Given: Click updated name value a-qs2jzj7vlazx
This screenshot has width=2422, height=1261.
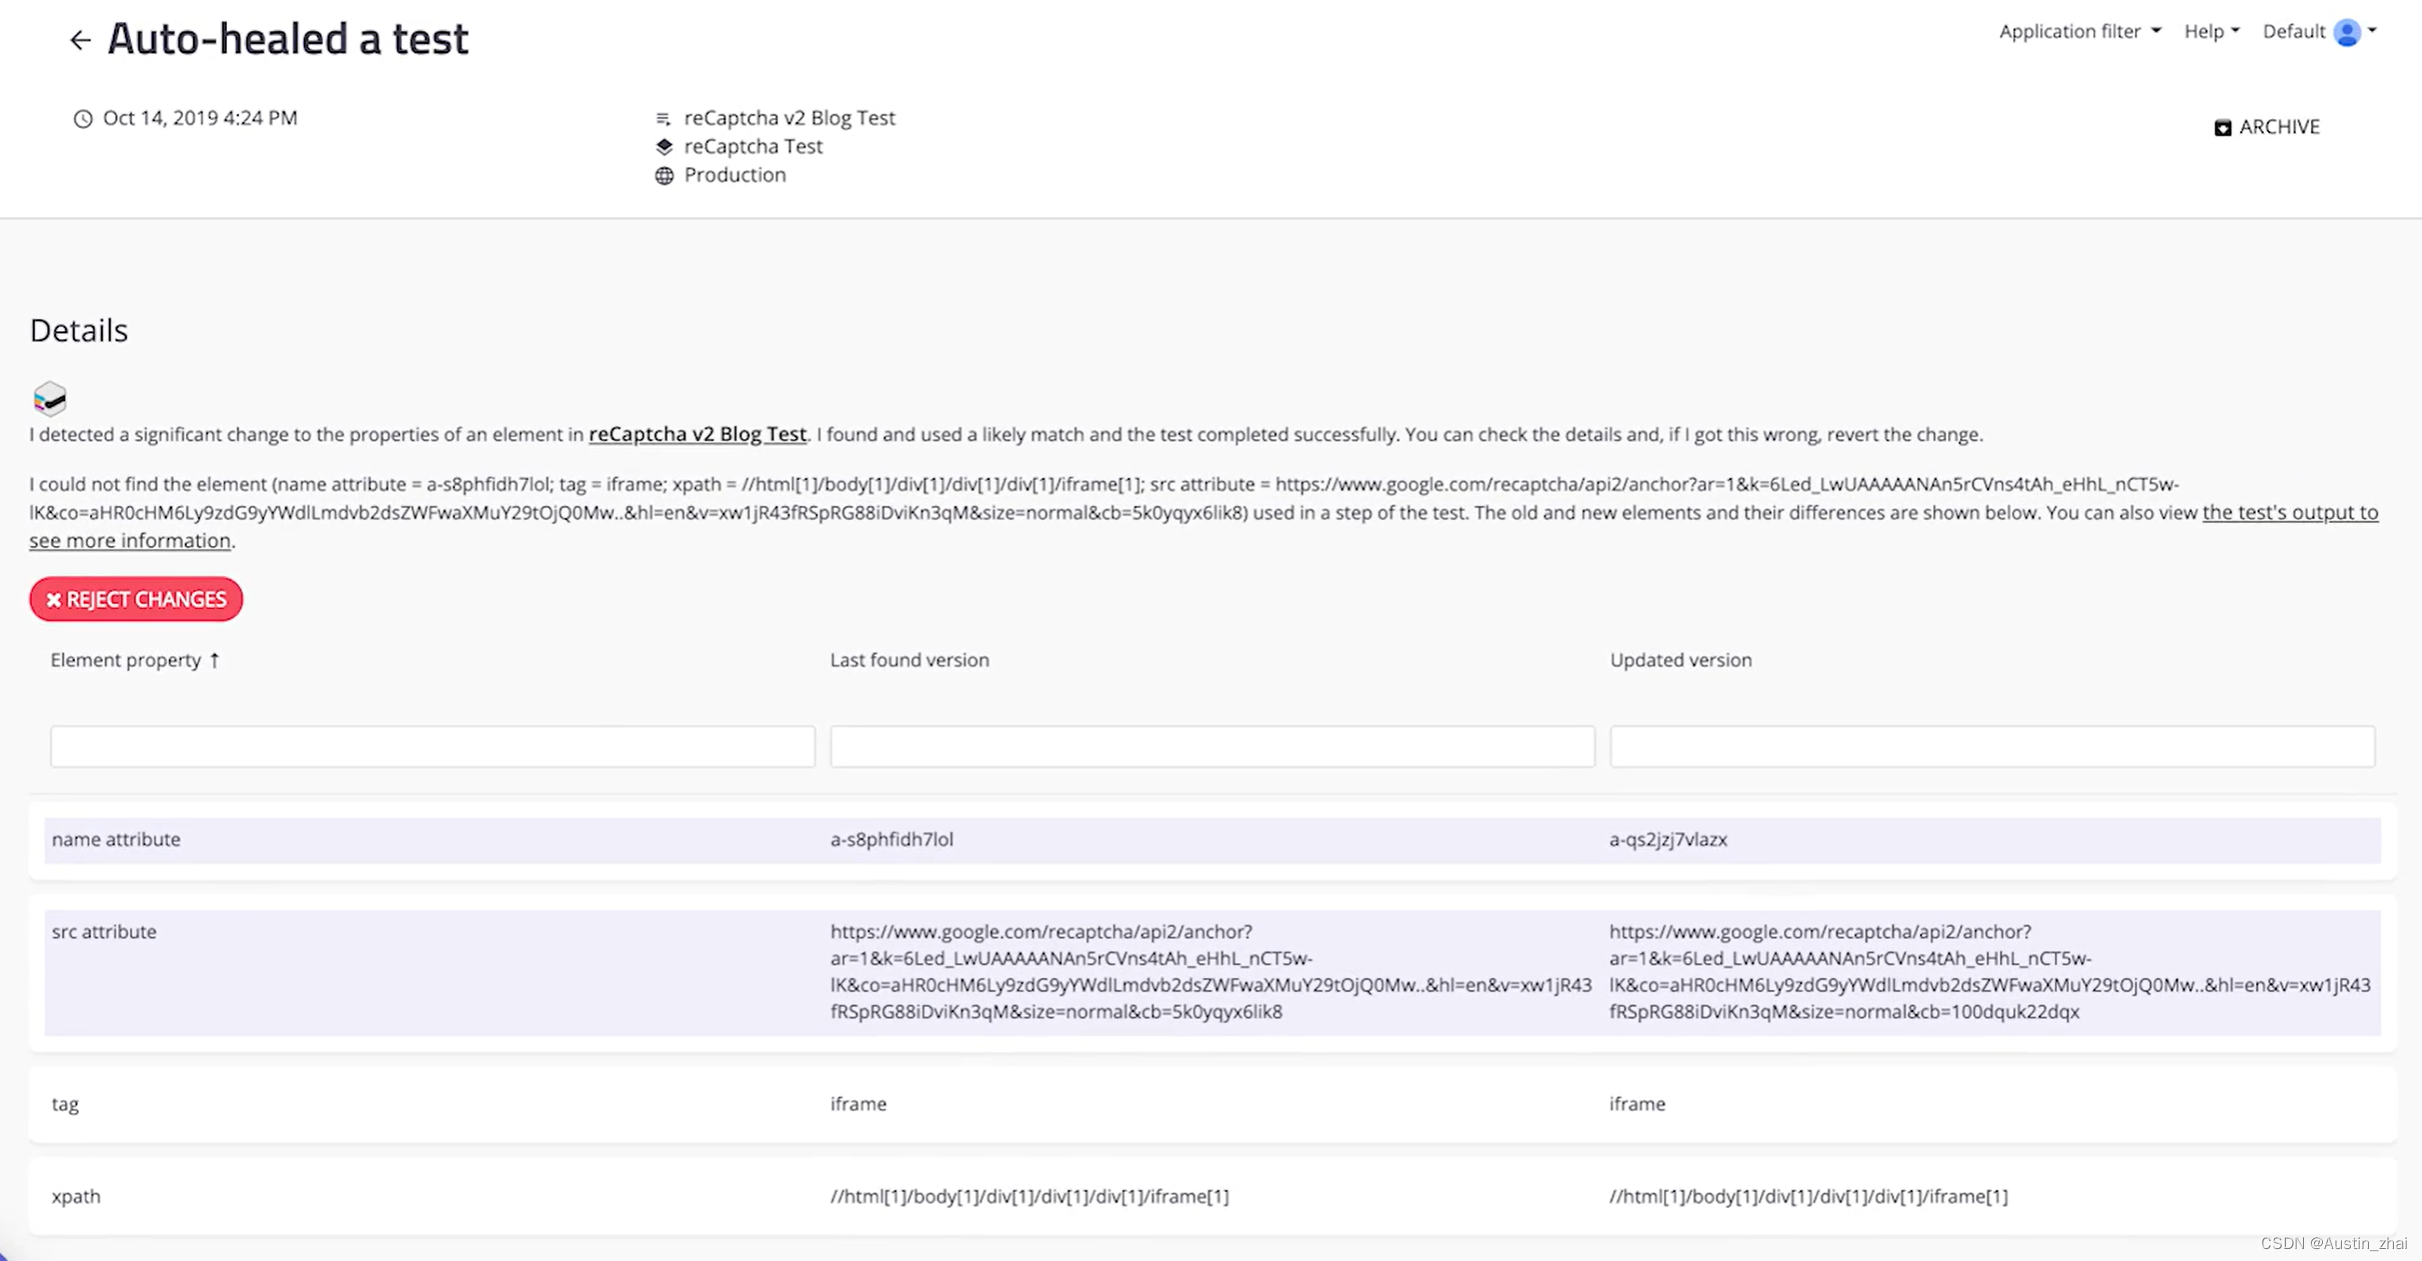Looking at the screenshot, I should click(1668, 839).
